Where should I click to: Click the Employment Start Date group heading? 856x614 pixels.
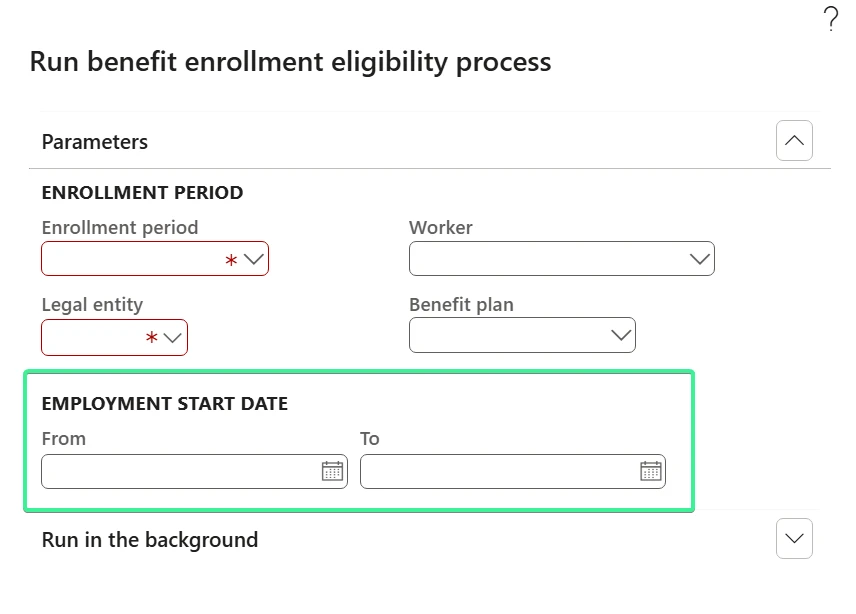[x=165, y=404]
